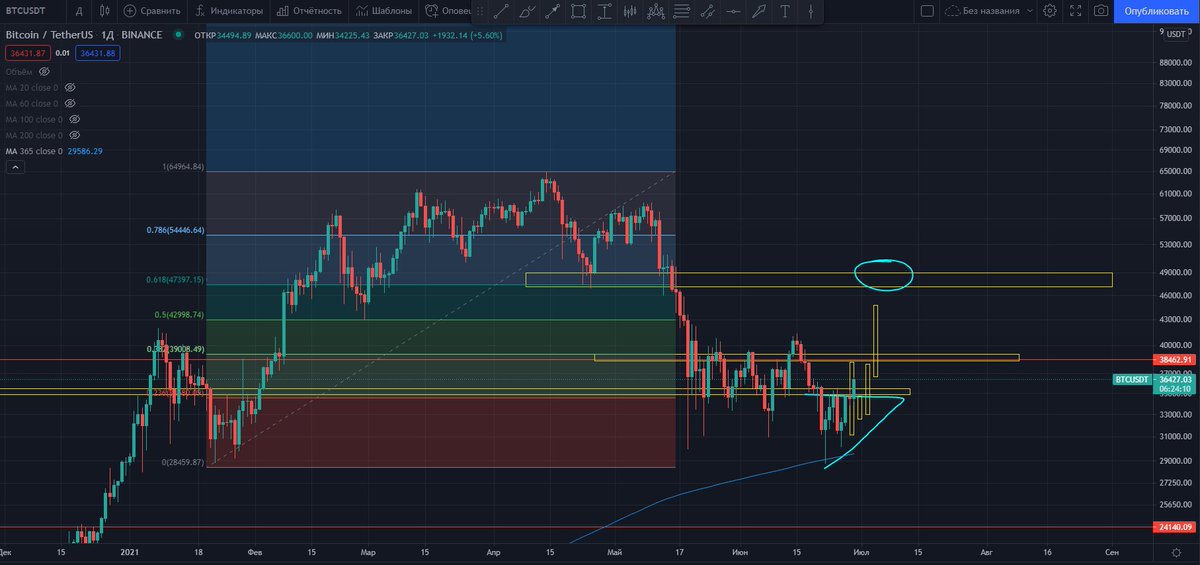Open the Без названия layout dropdown

point(989,11)
